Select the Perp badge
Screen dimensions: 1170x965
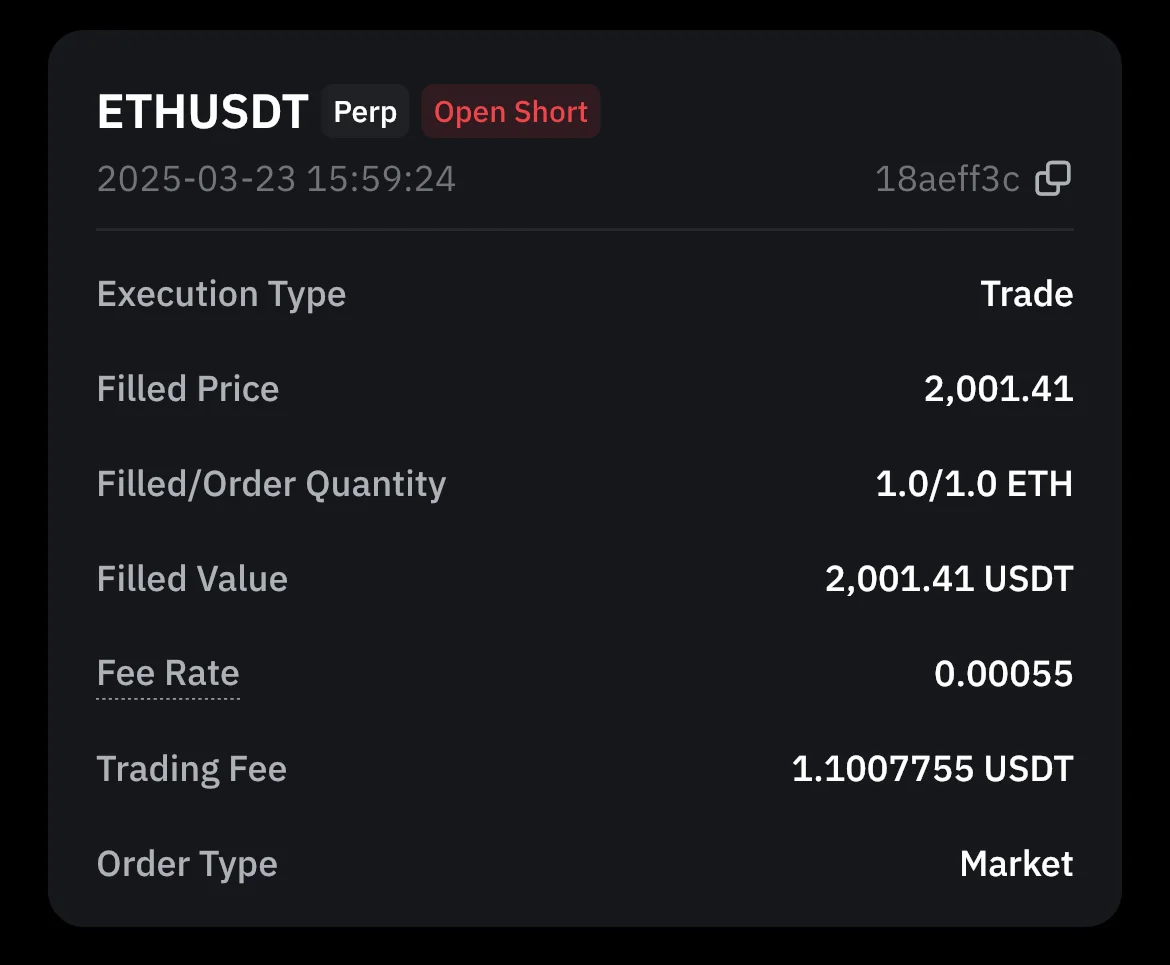tap(365, 112)
